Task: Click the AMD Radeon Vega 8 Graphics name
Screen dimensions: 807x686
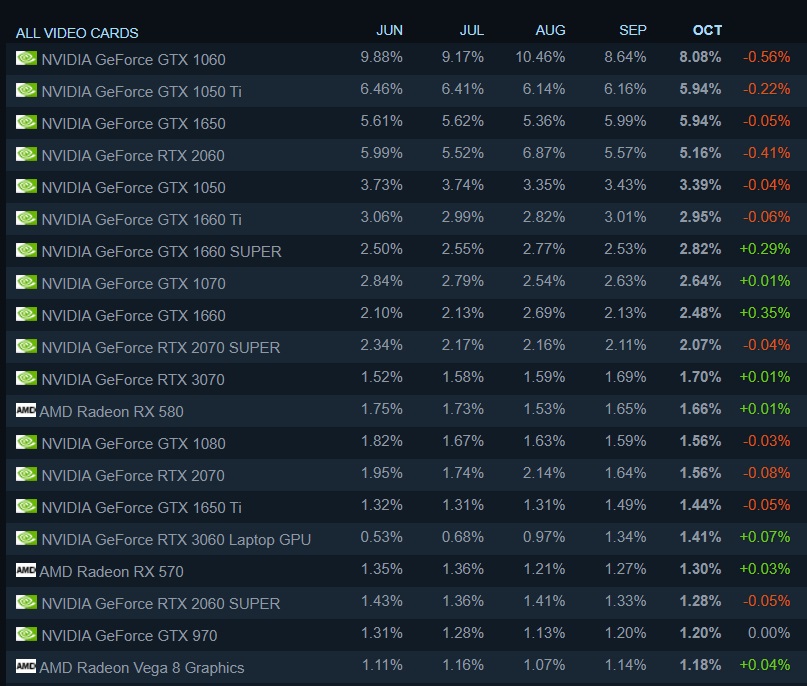Action: pyautogui.click(x=142, y=667)
